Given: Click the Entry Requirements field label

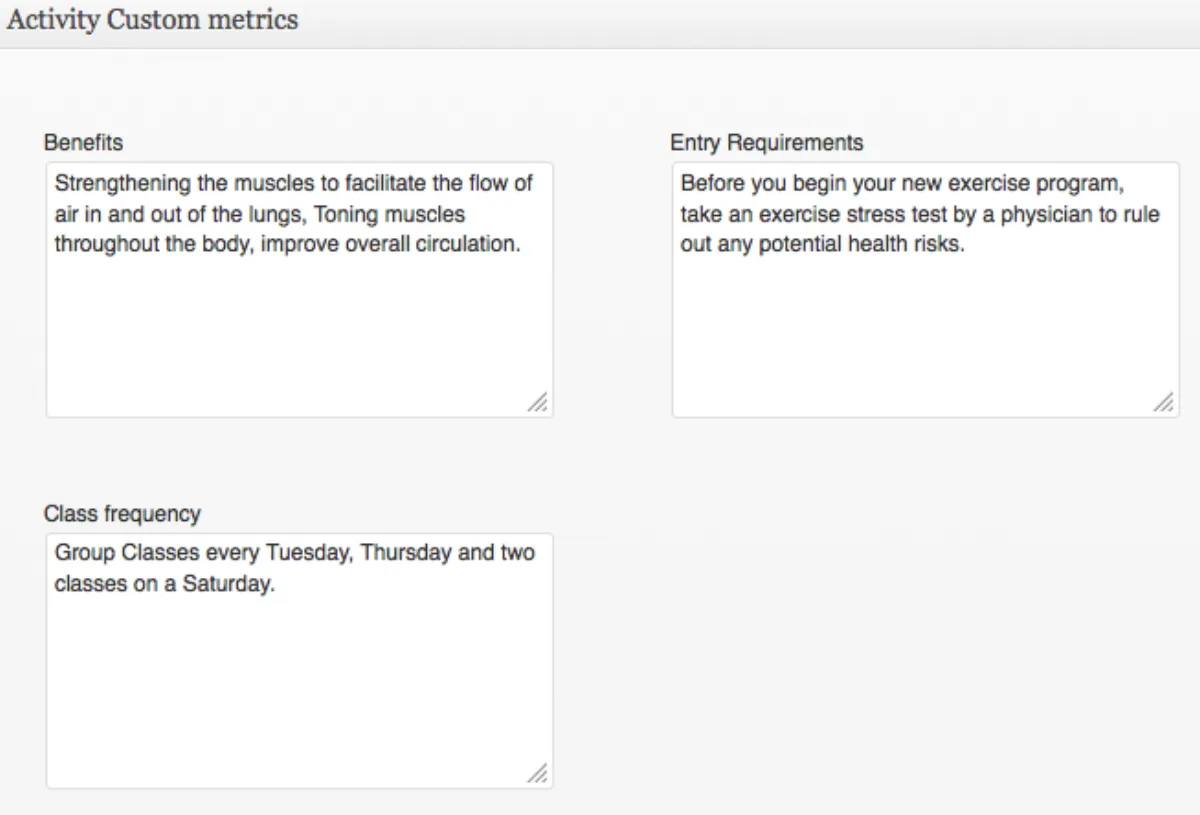Looking at the screenshot, I should click(766, 143).
